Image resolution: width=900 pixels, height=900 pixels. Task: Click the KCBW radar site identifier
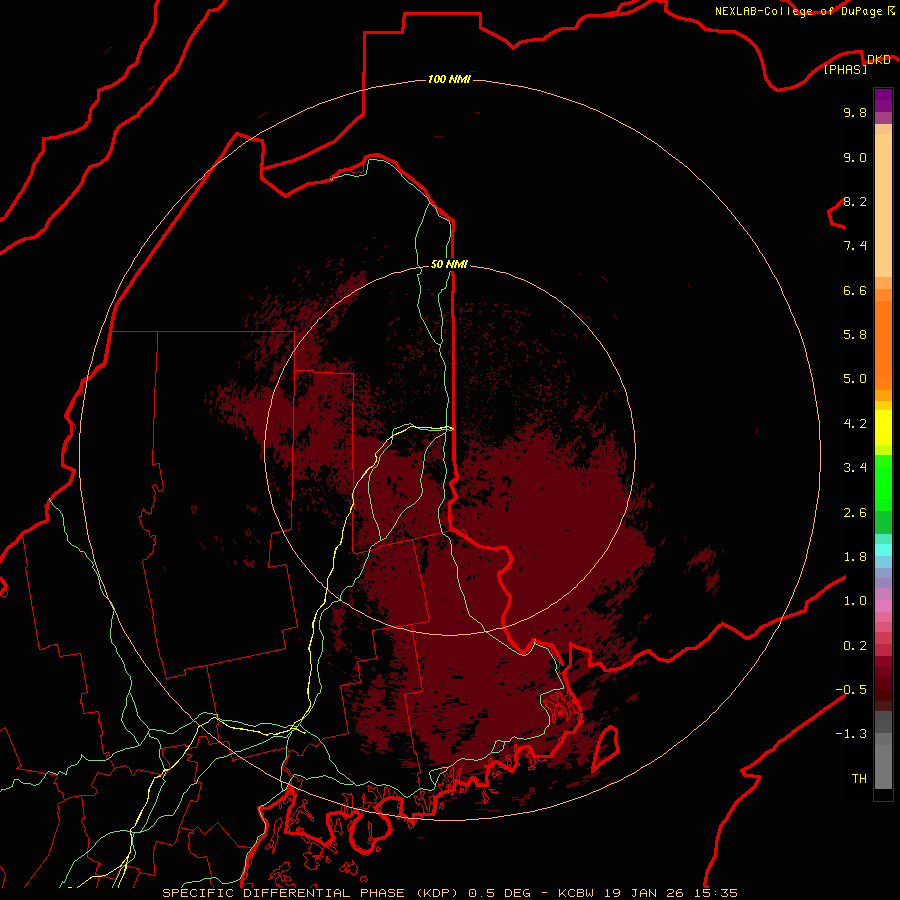(x=576, y=893)
